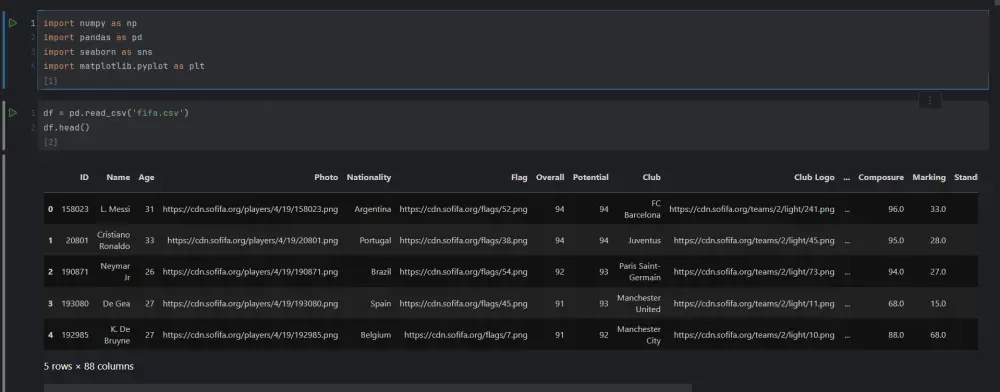Click the df = pd.read_csv('fifa.csv') line
The width and height of the screenshot is (1000, 392).
[116, 113]
